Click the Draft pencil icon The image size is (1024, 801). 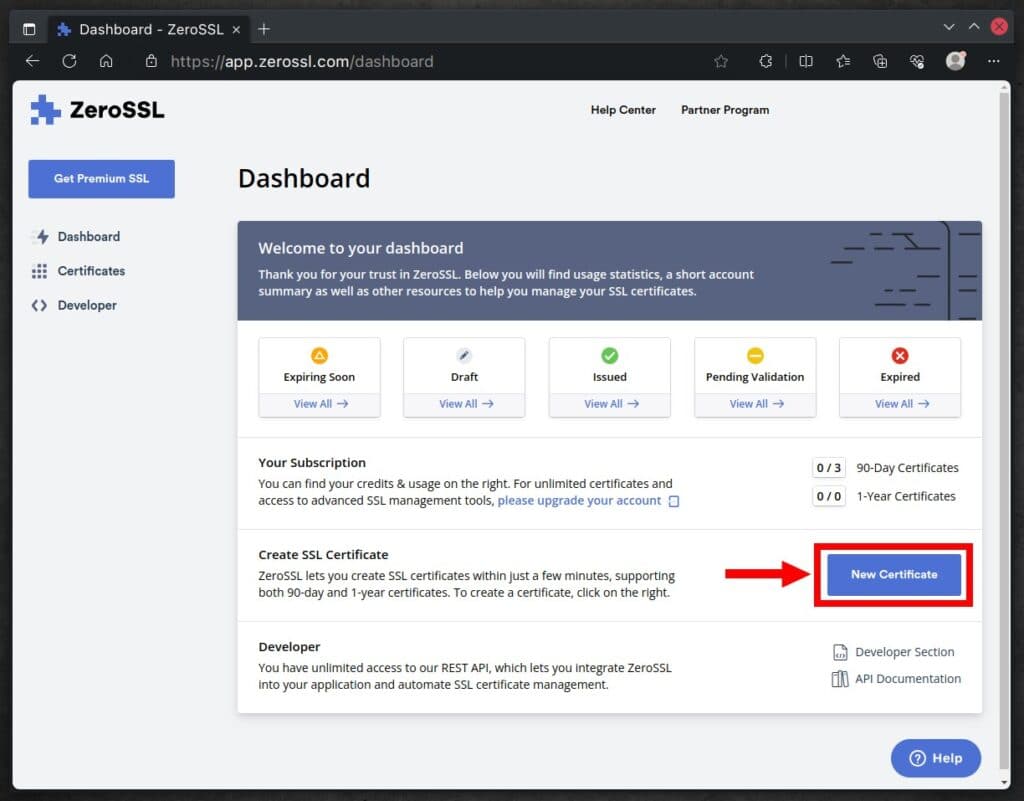click(x=464, y=356)
